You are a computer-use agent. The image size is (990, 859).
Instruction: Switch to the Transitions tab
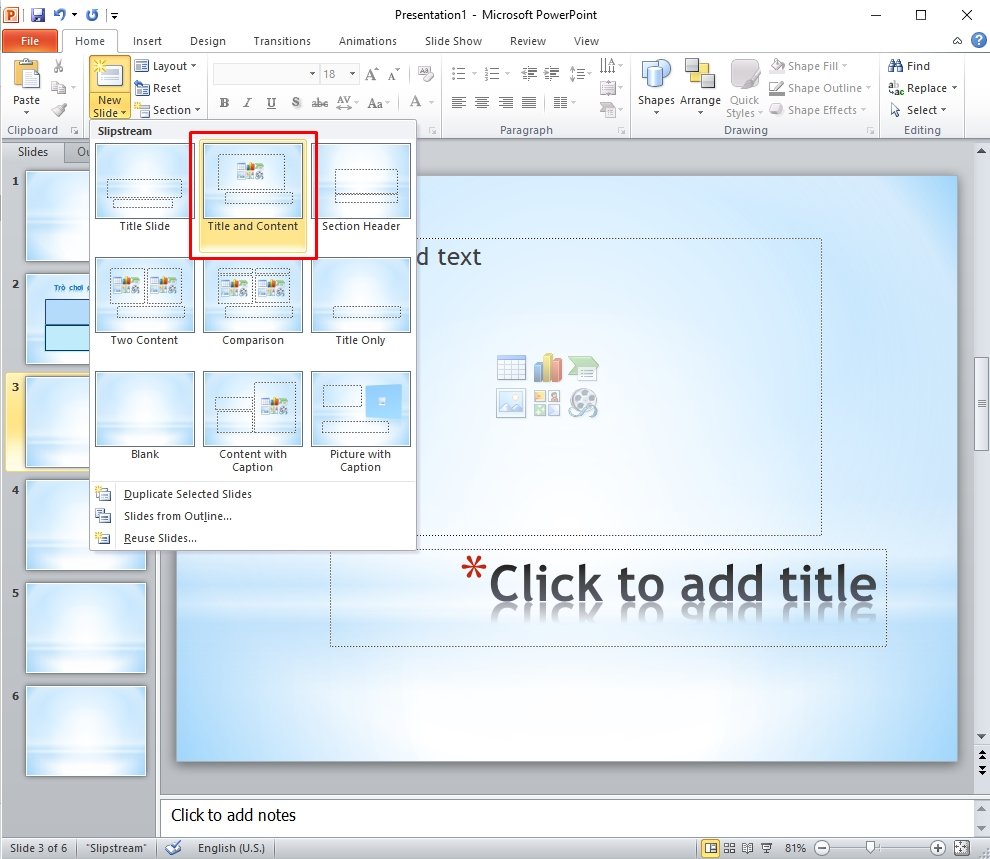tap(282, 41)
